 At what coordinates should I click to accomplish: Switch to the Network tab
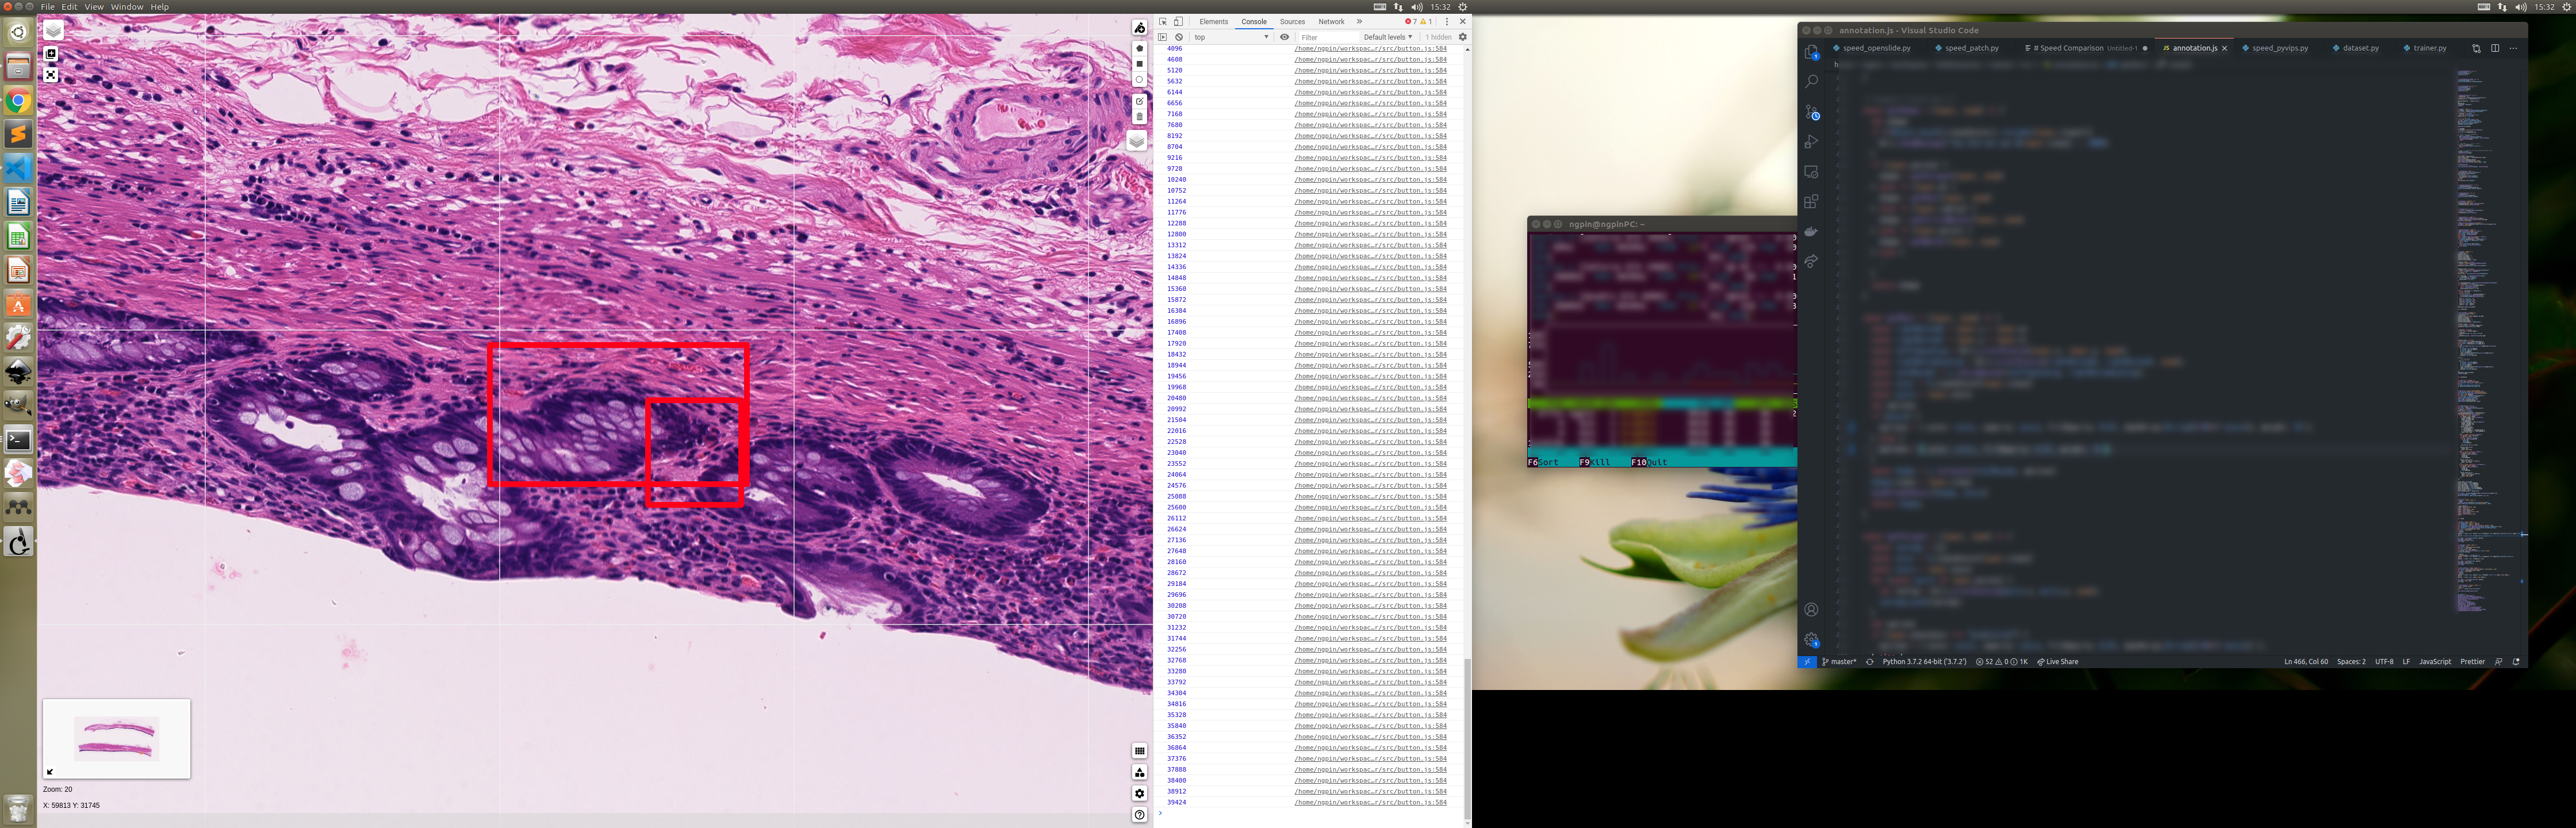click(x=1331, y=21)
